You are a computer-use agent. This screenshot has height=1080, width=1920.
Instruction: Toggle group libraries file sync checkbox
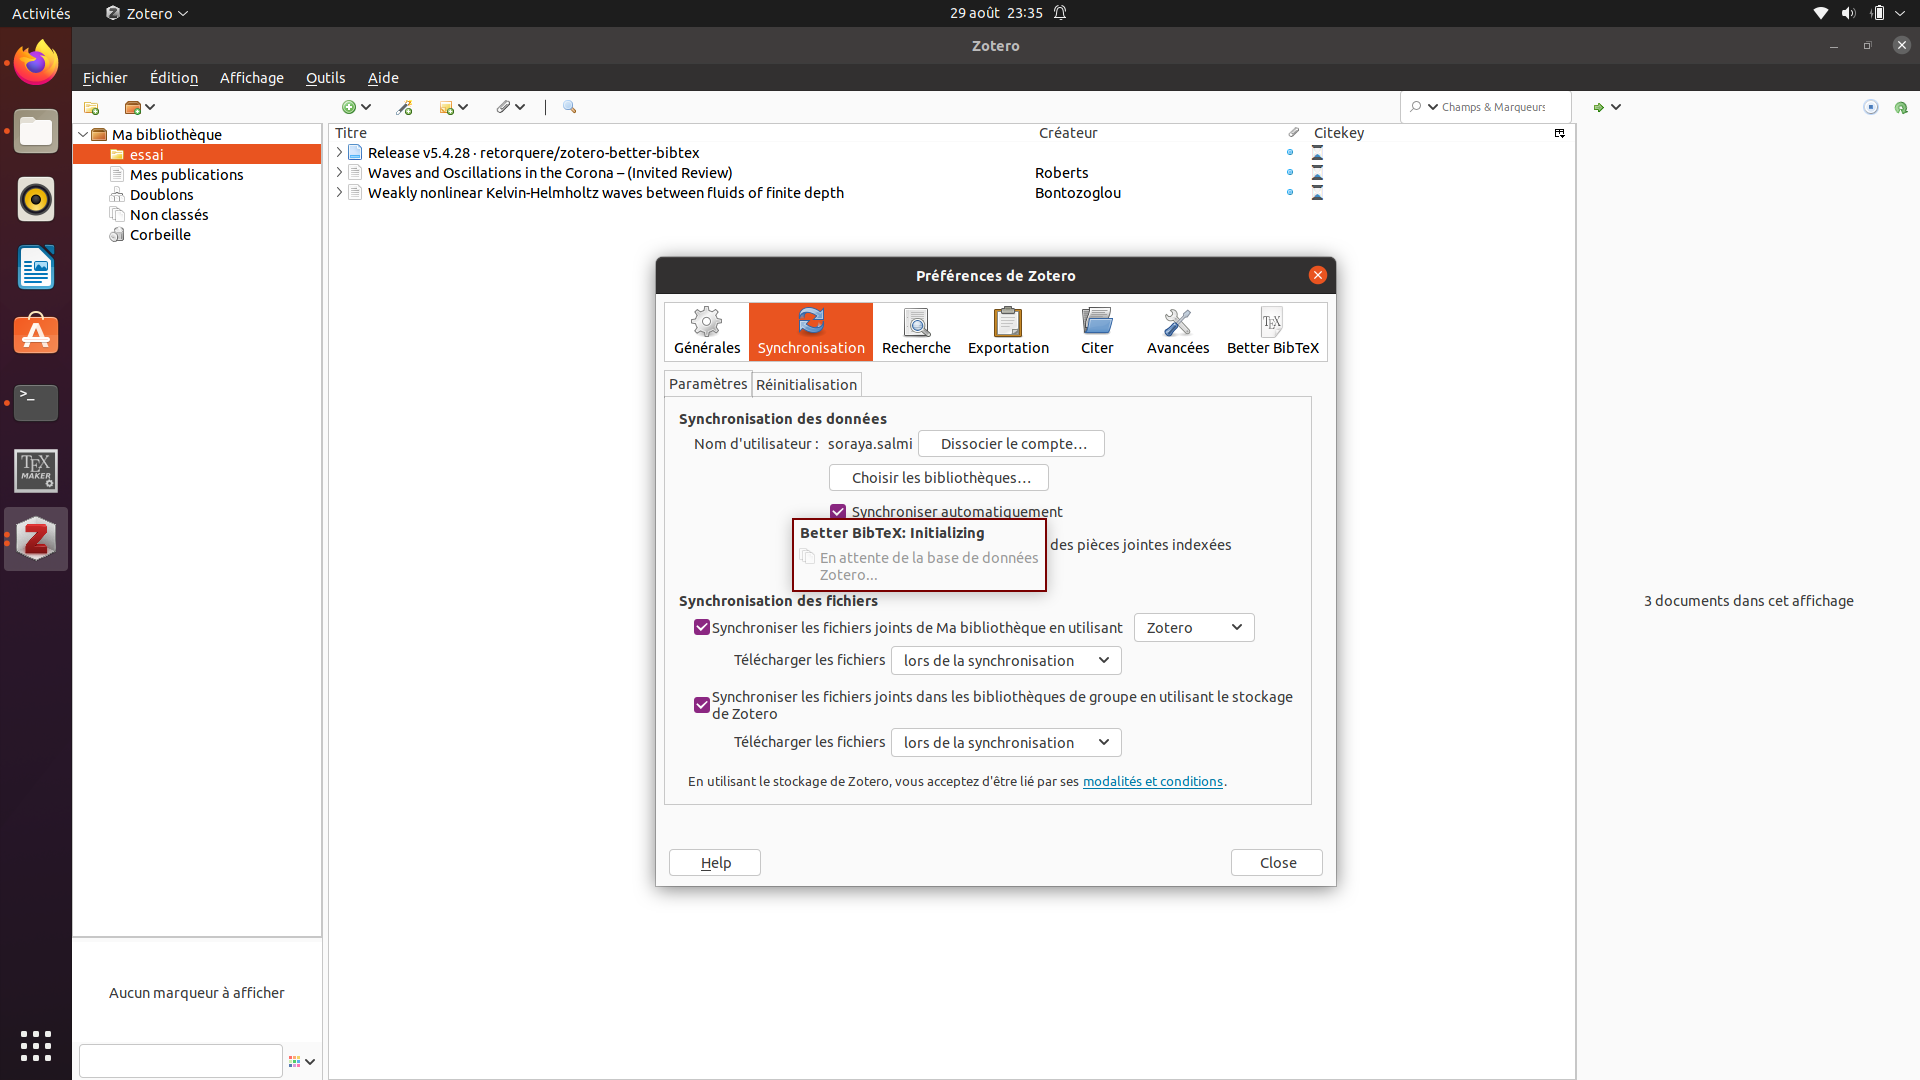(702, 705)
